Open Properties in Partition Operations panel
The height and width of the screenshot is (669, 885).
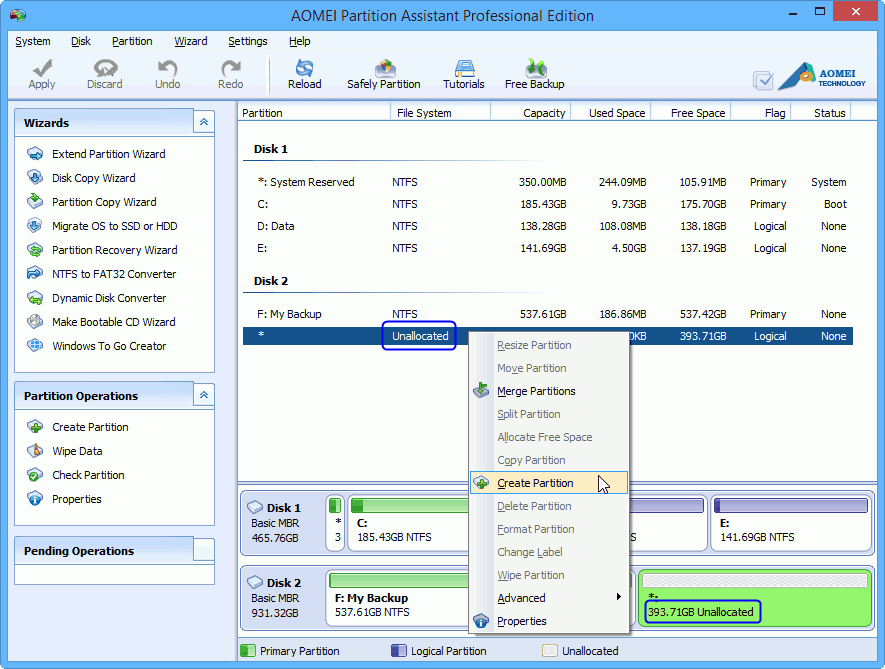(x=77, y=499)
